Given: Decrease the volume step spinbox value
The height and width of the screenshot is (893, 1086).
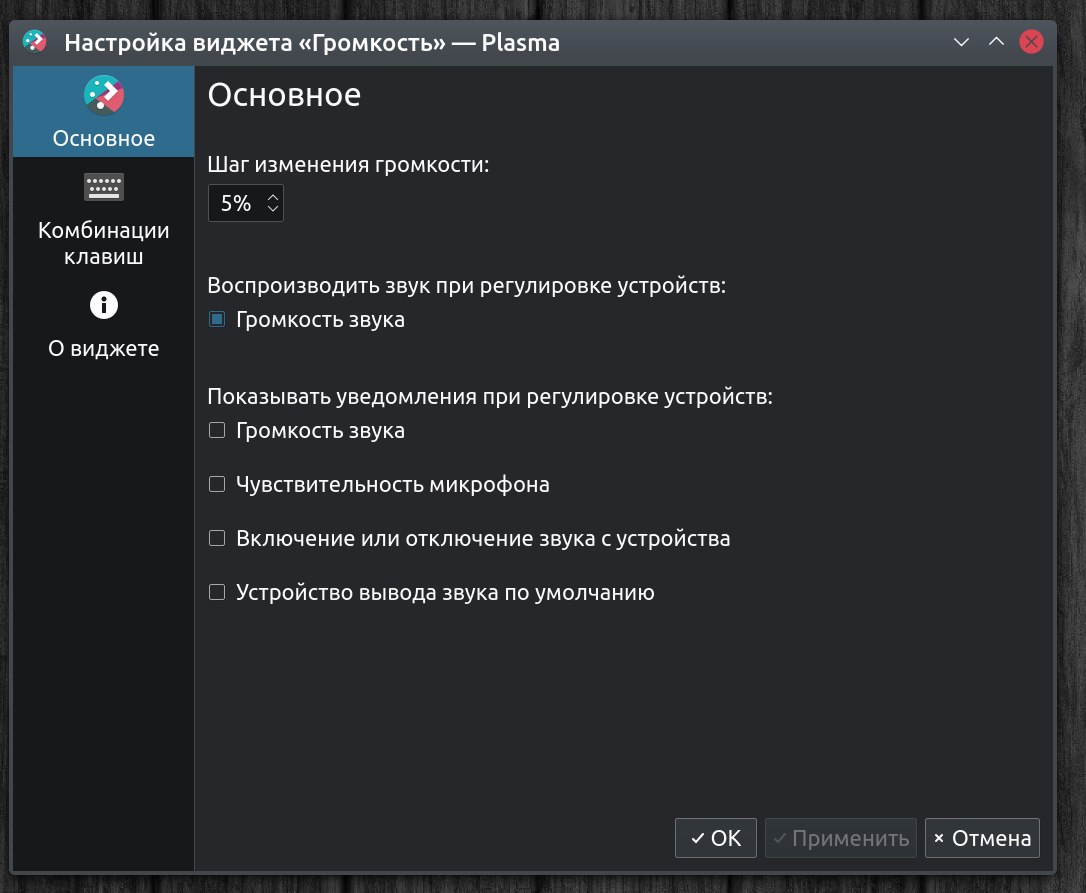Looking at the screenshot, I should click(x=273, y=208).
